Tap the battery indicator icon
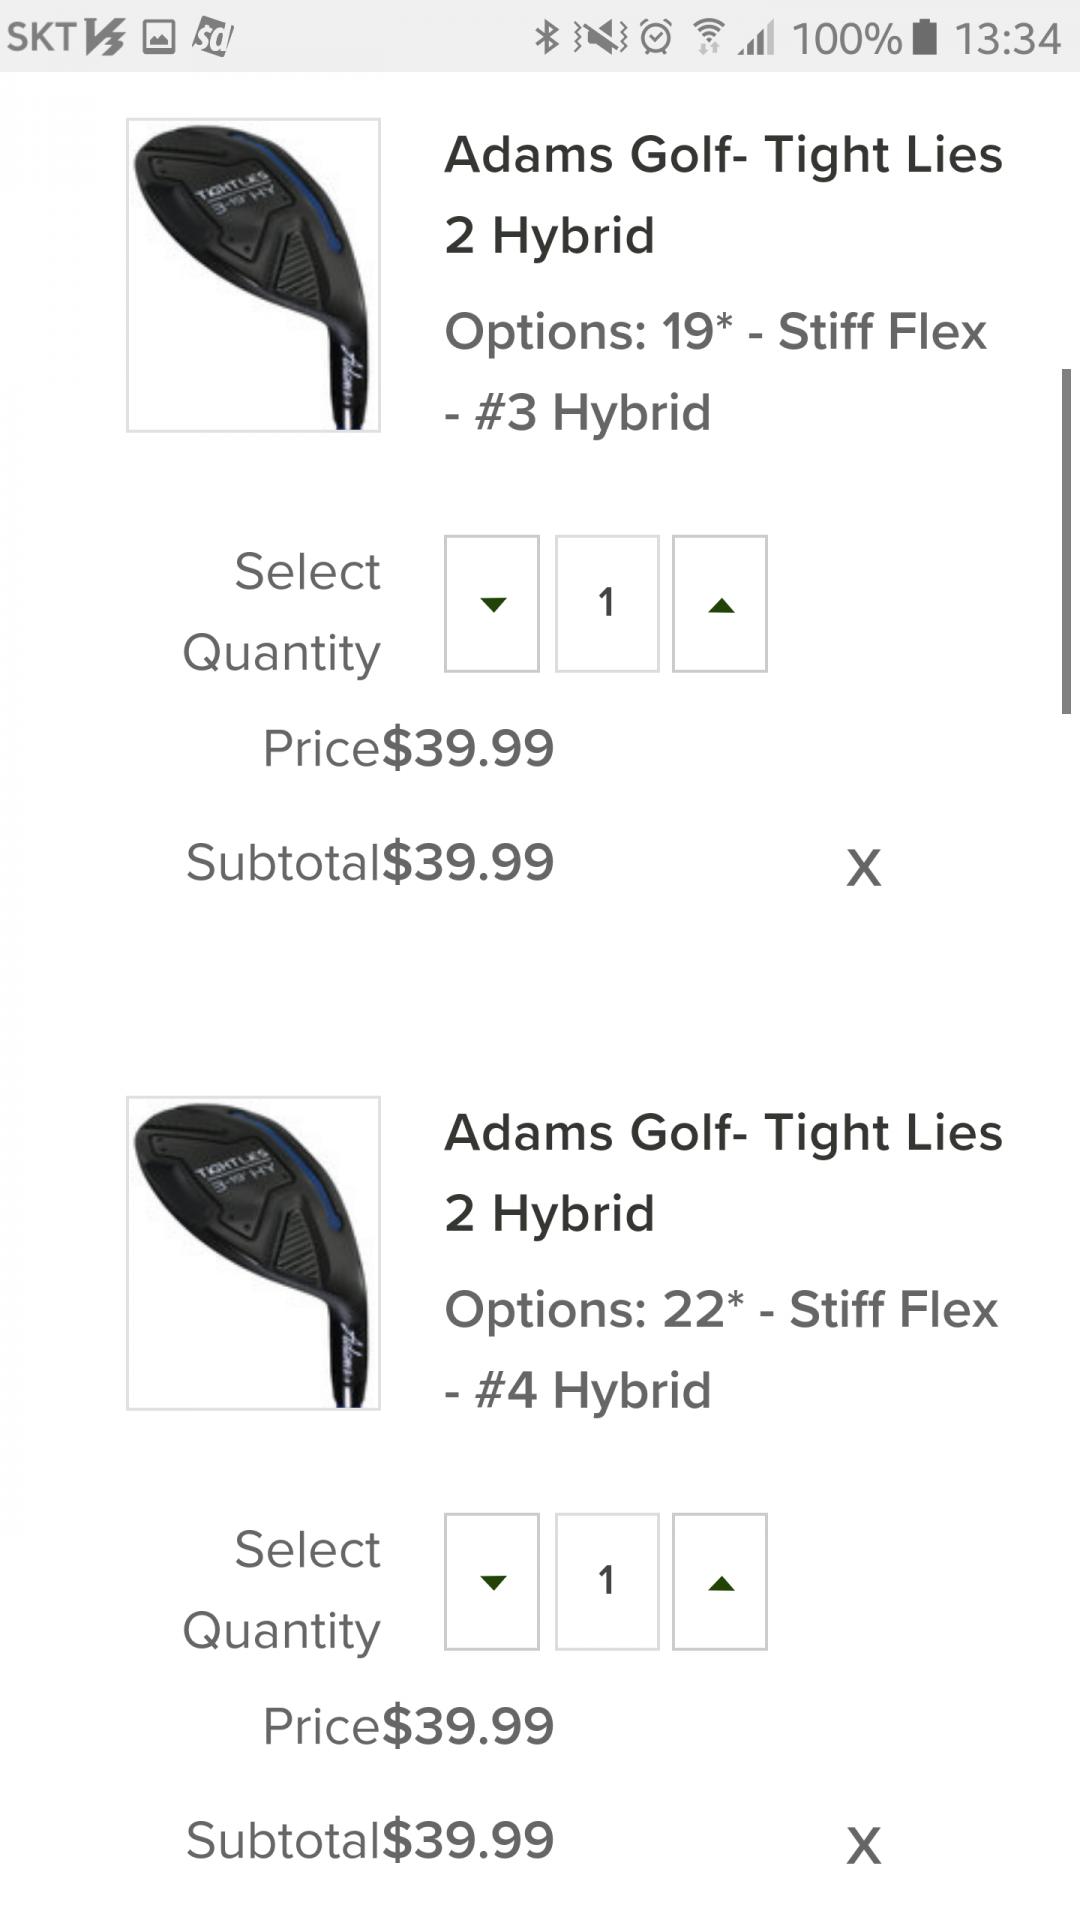 [926, 38]
